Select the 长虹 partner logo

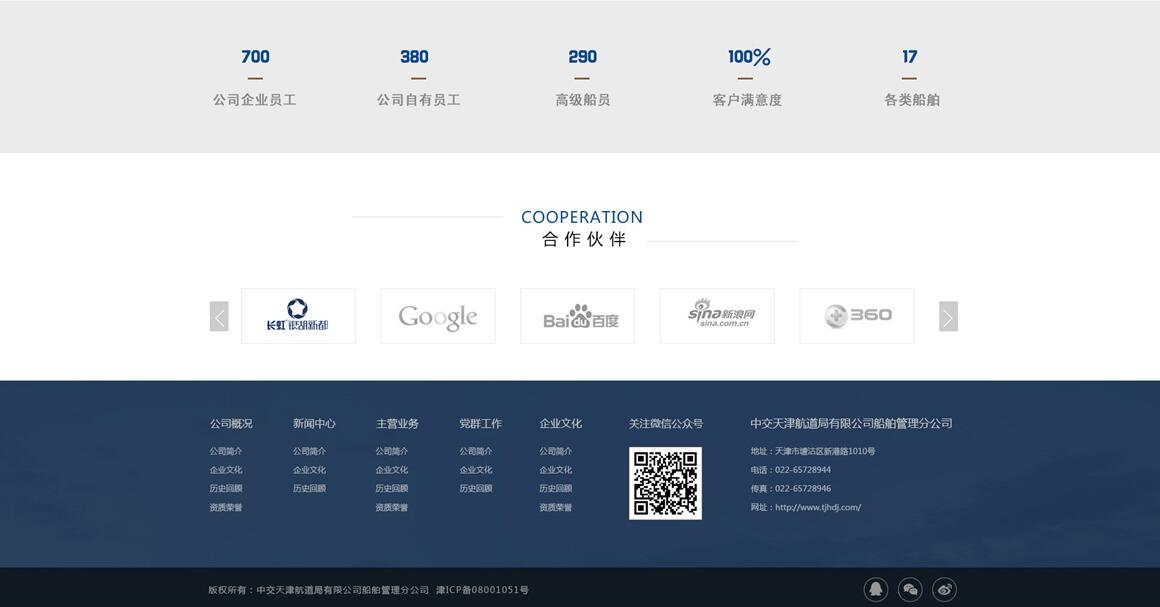click(298, 315)
